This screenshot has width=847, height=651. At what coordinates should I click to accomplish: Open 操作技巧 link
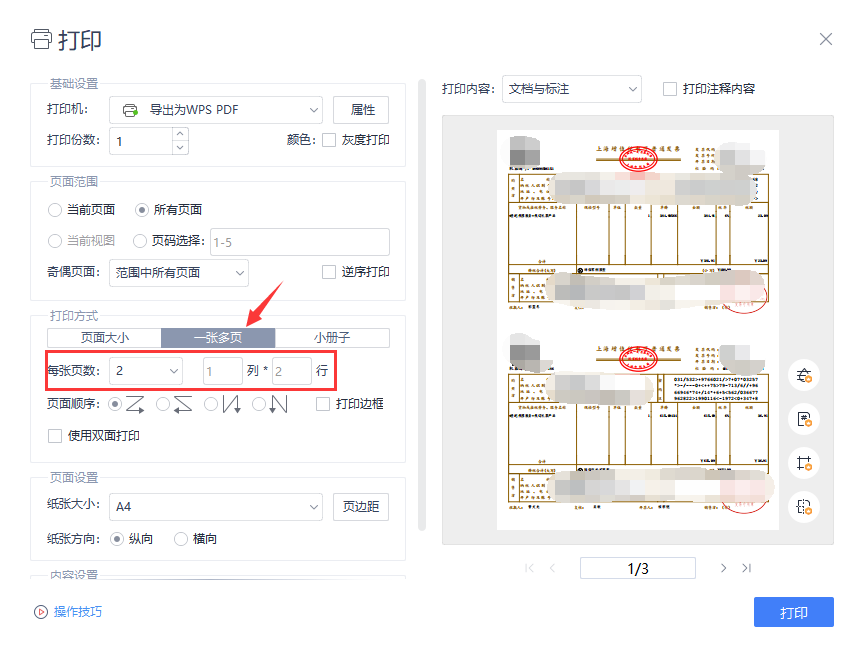click(78, 612)
